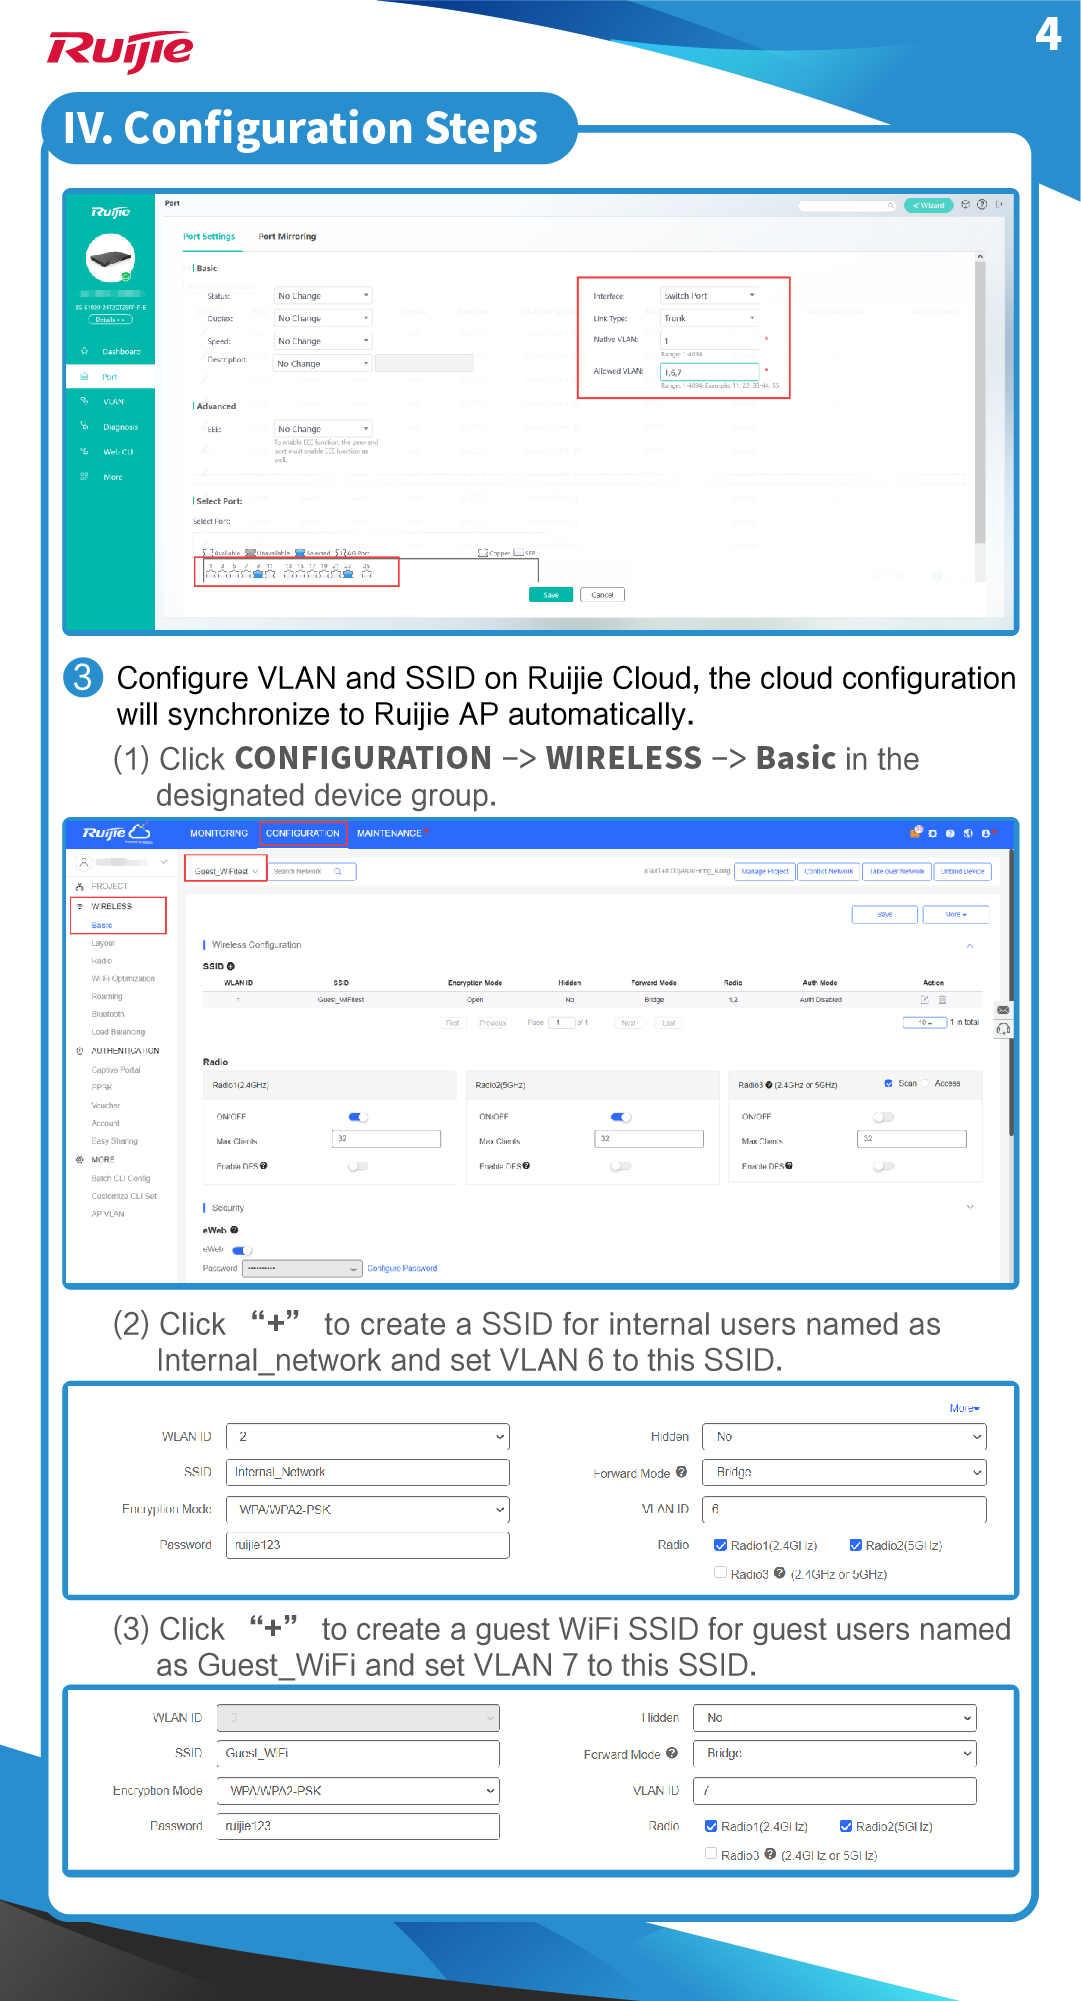Click the logout icon at the Port page top right

pyautogui.click(x=999, y=205)
